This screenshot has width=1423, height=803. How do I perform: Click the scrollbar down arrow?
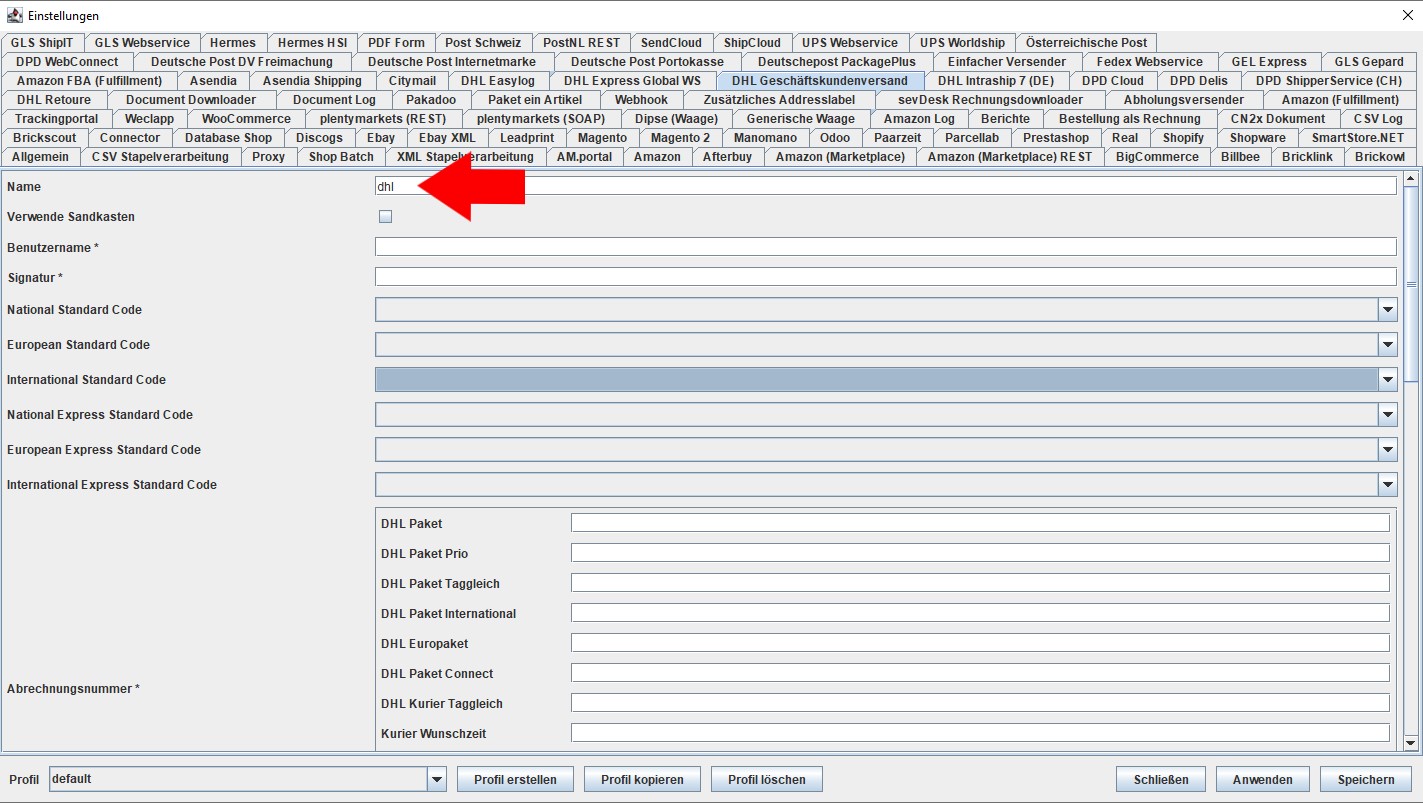[x=1411, y=743]
